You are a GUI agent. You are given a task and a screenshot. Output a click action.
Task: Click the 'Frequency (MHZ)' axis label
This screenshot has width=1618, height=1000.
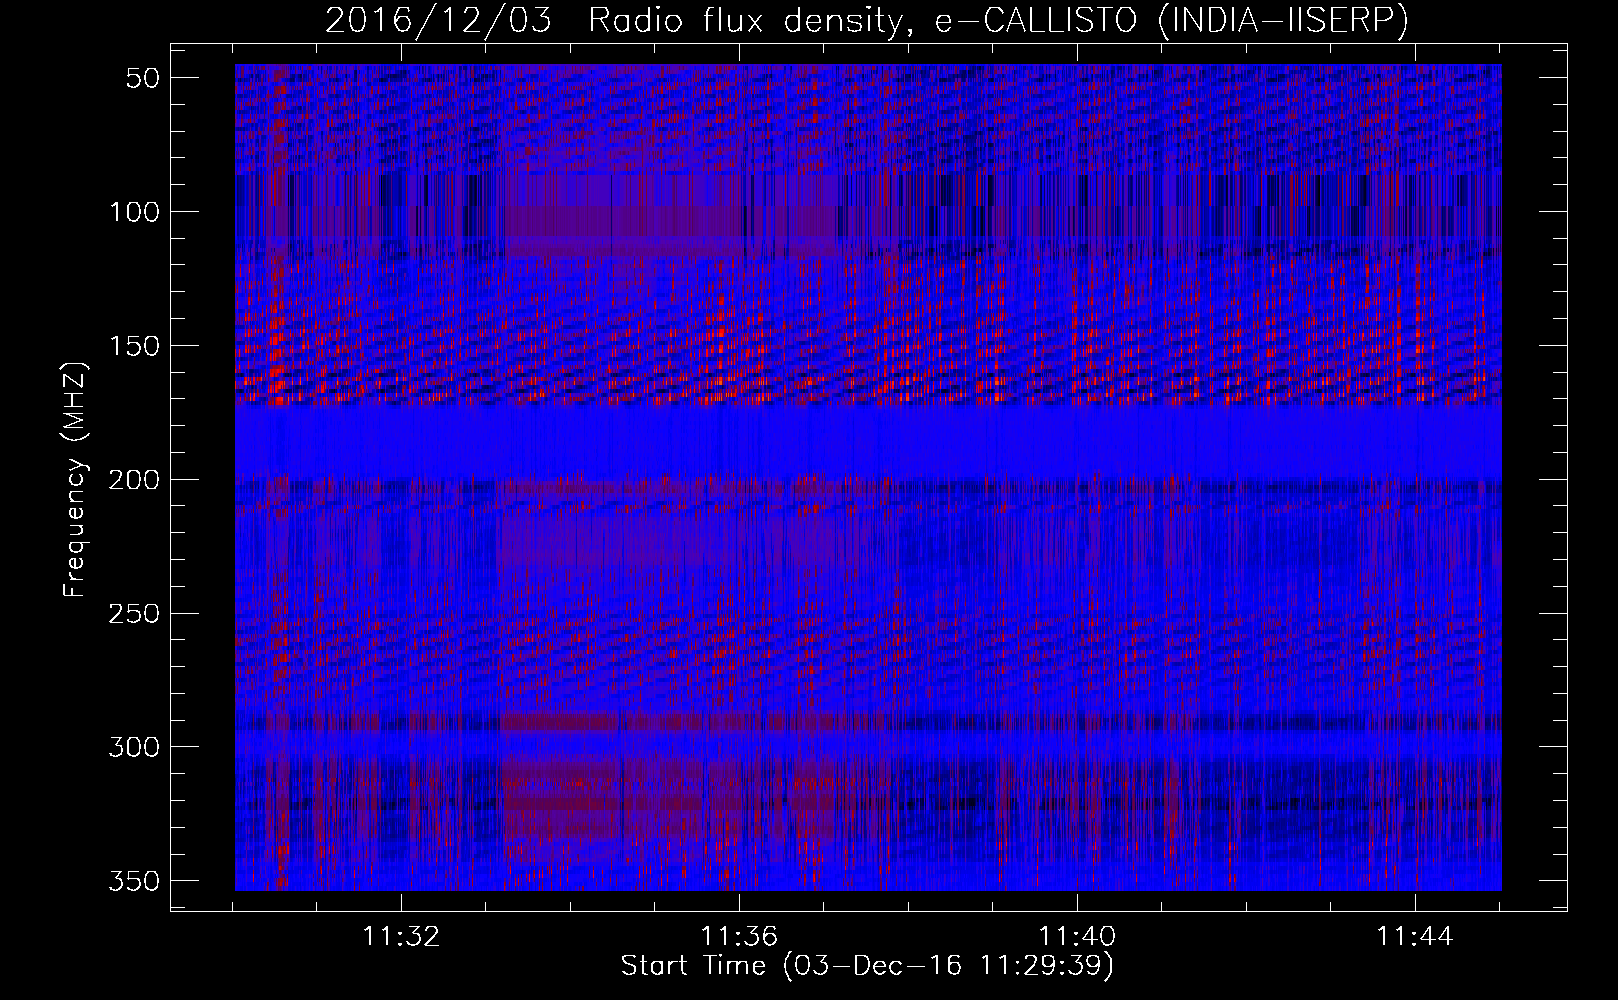click(75, 480)
